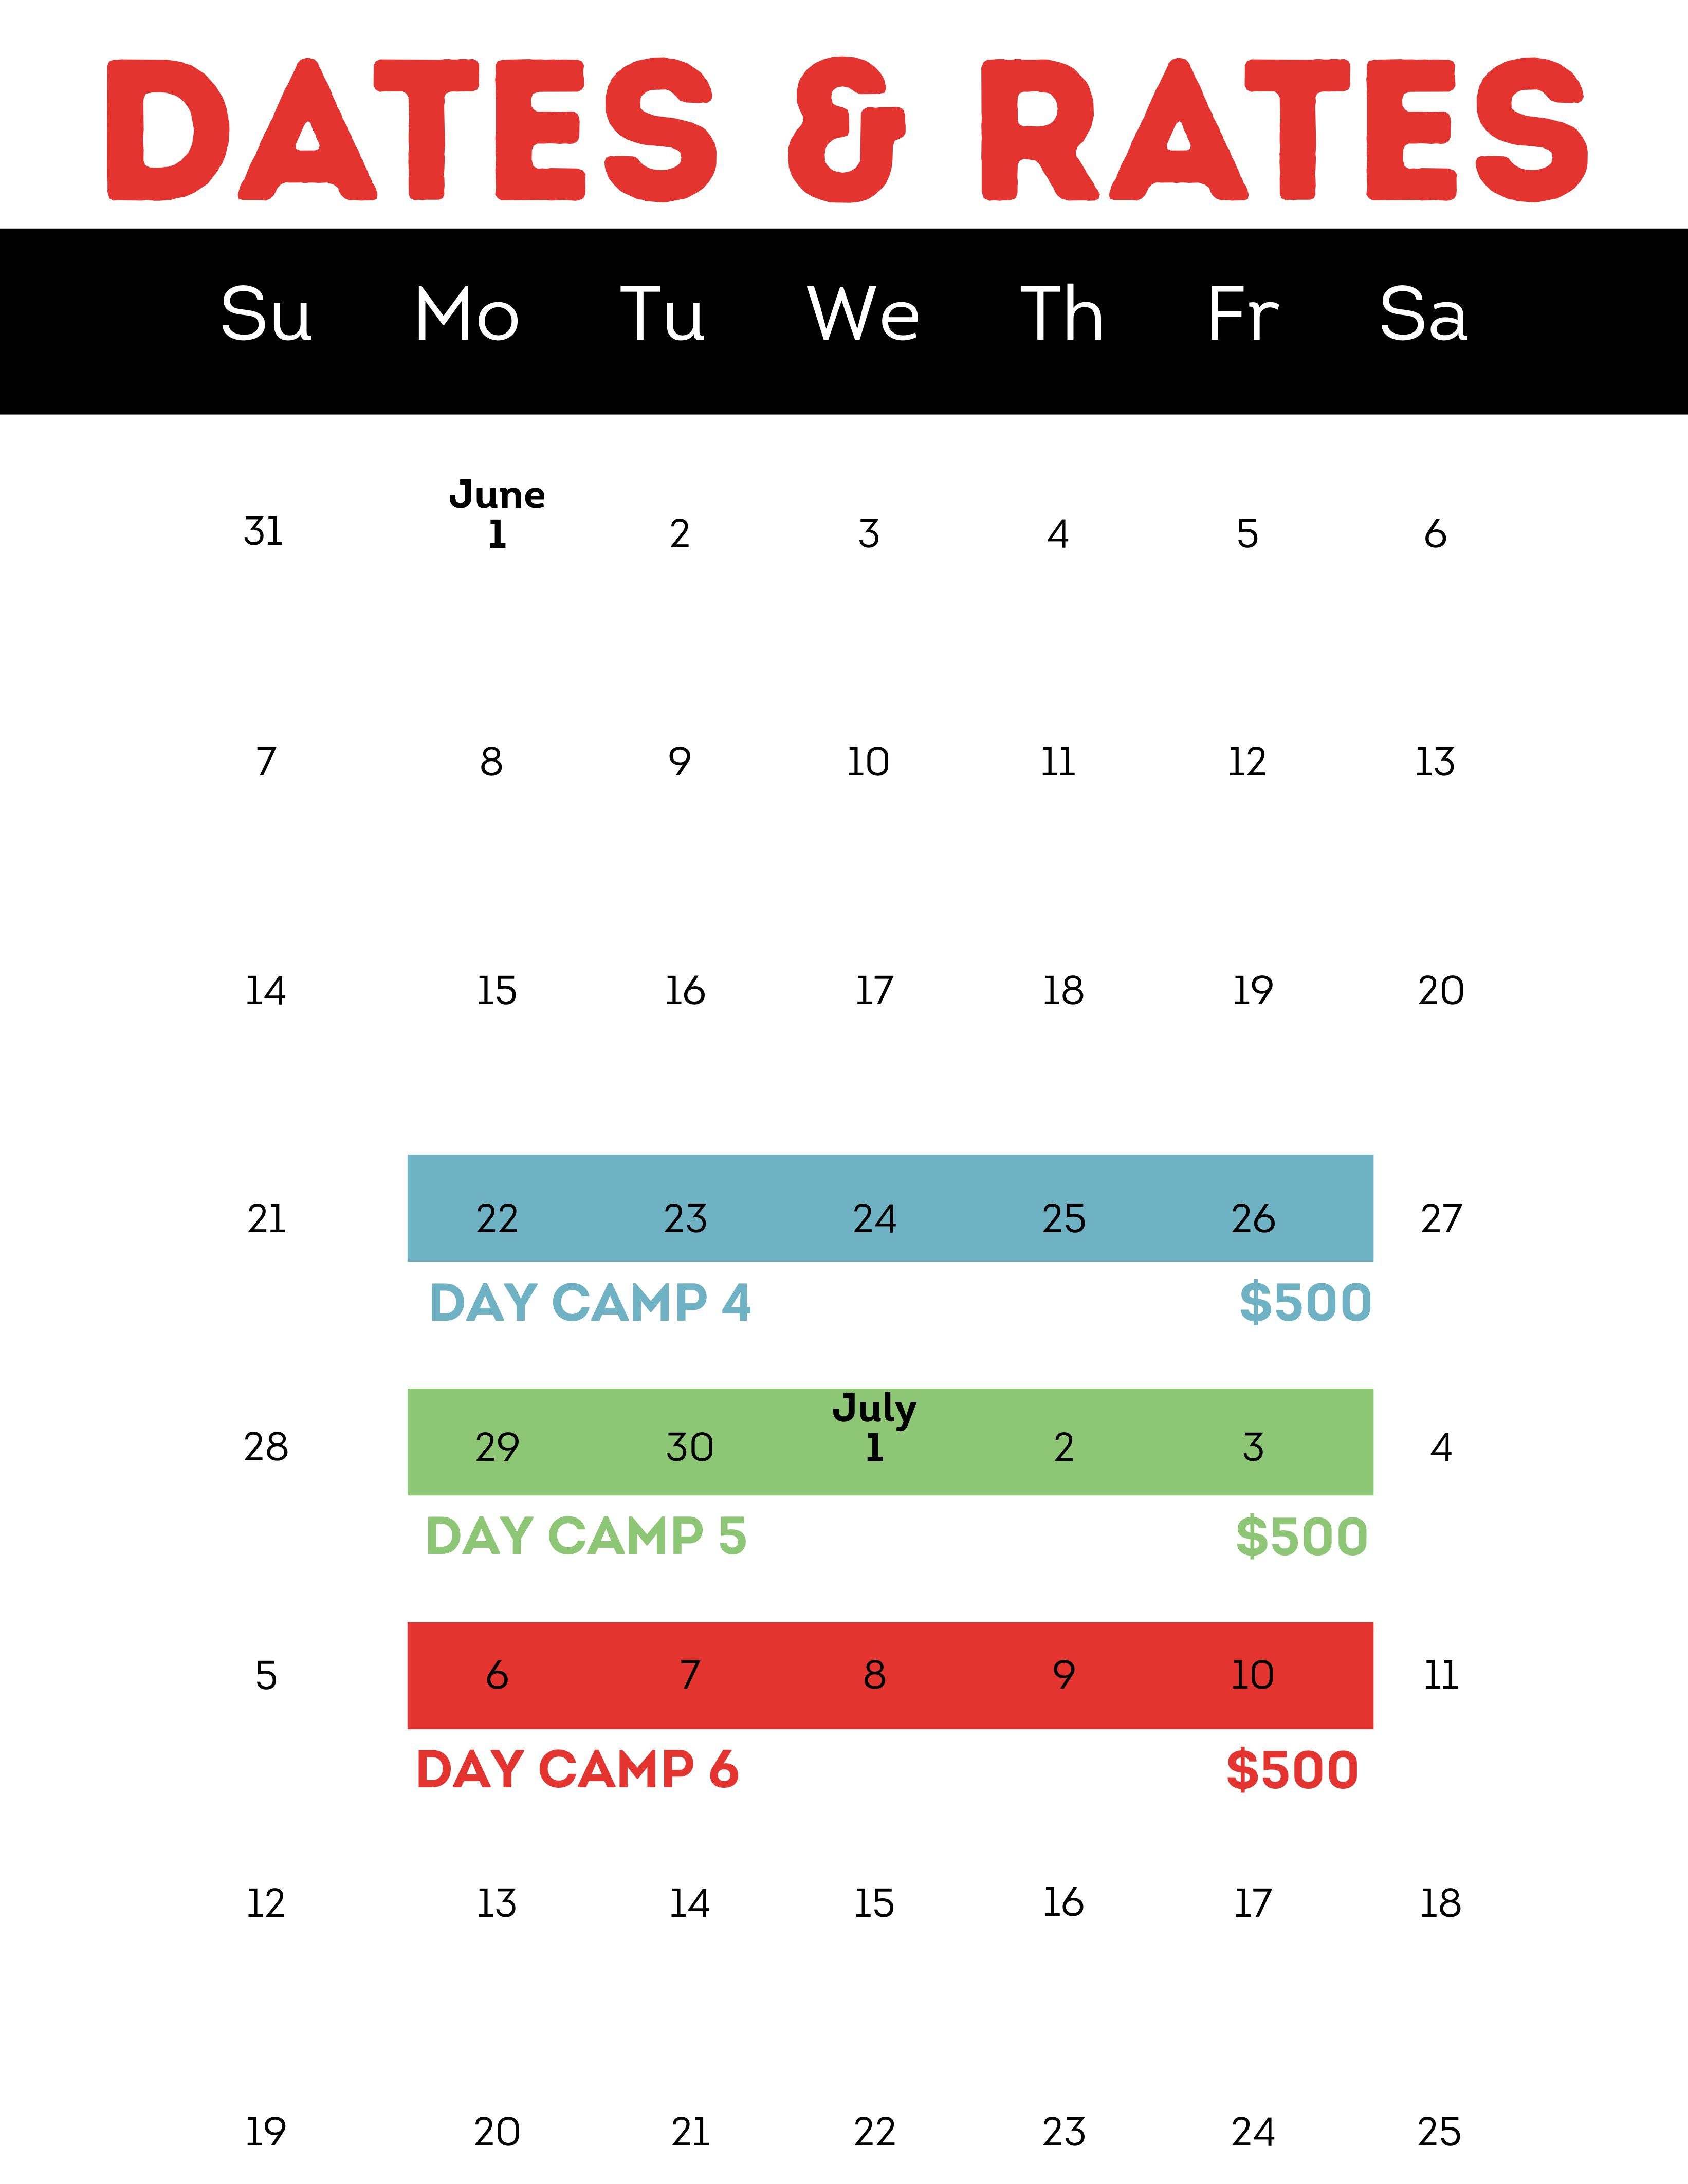1688x2184 pixels.
Task: Select the blue Day Camp 4 bar
Action: [x=890, y=1208]
